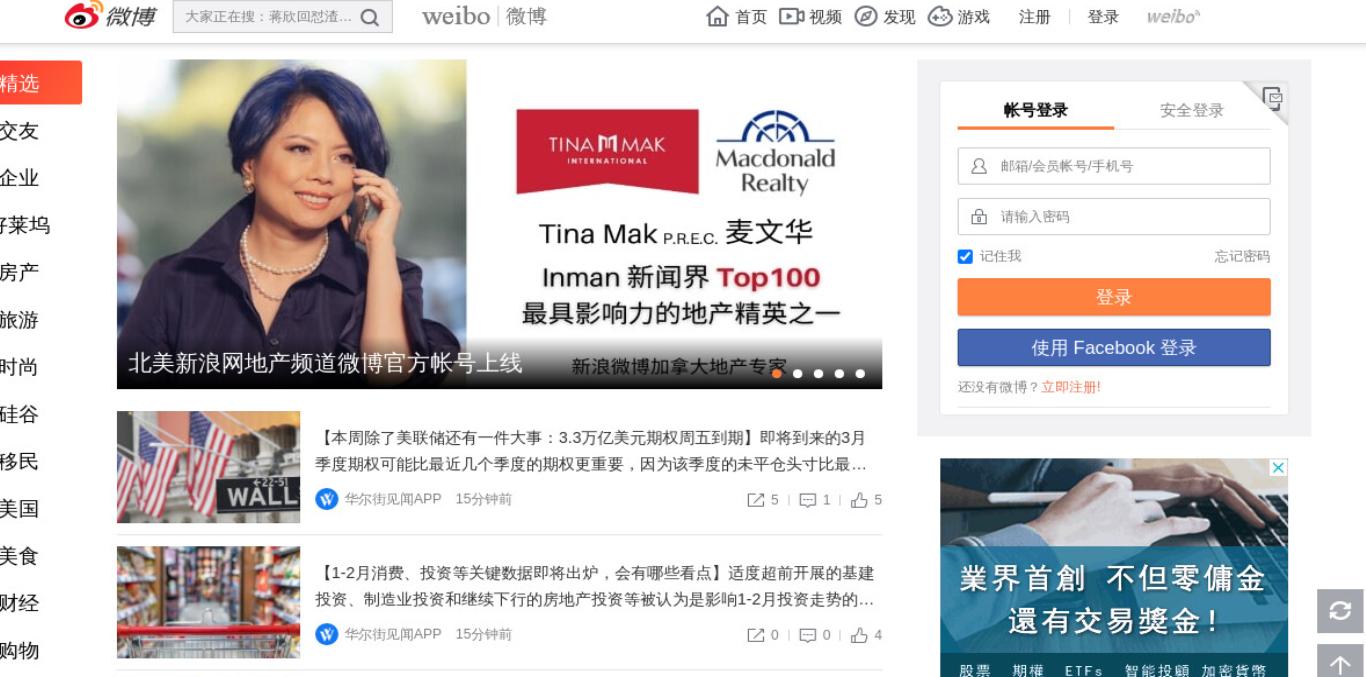Click the orange 登录 button
Viewport: 1366px width, 677px height.
(1114, 297)
